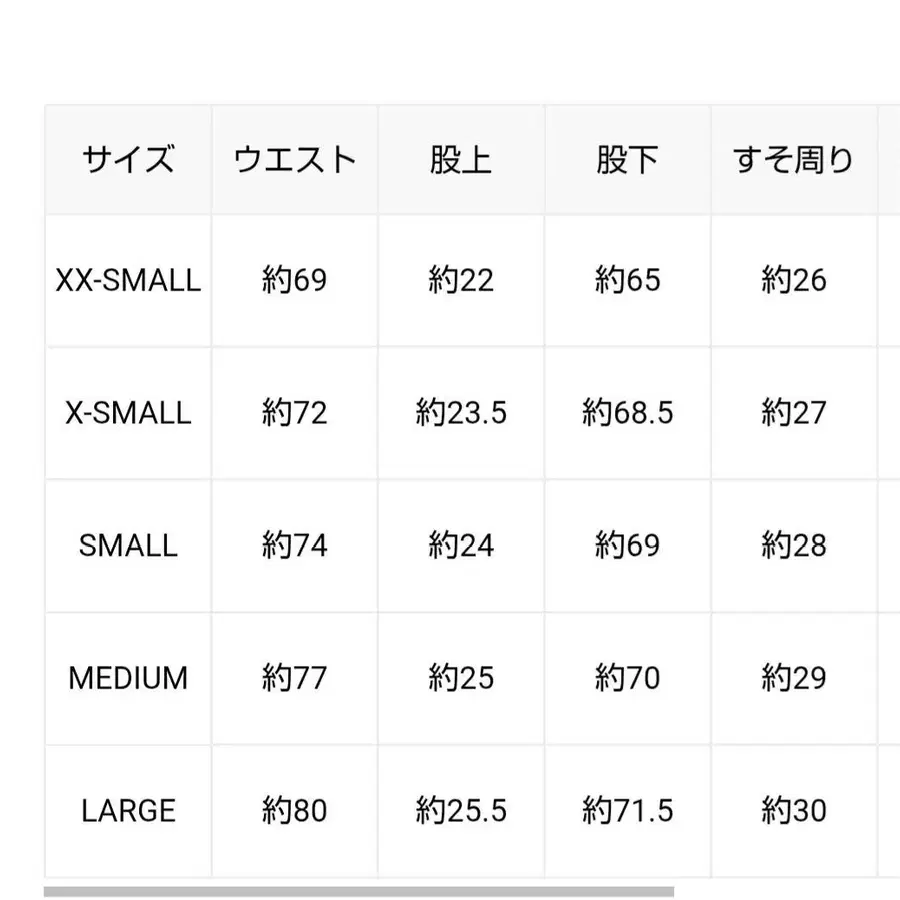This screenshot has height=900, width=900.
Task: Click the 股上 column header
Action: click(x=461, y=160)
